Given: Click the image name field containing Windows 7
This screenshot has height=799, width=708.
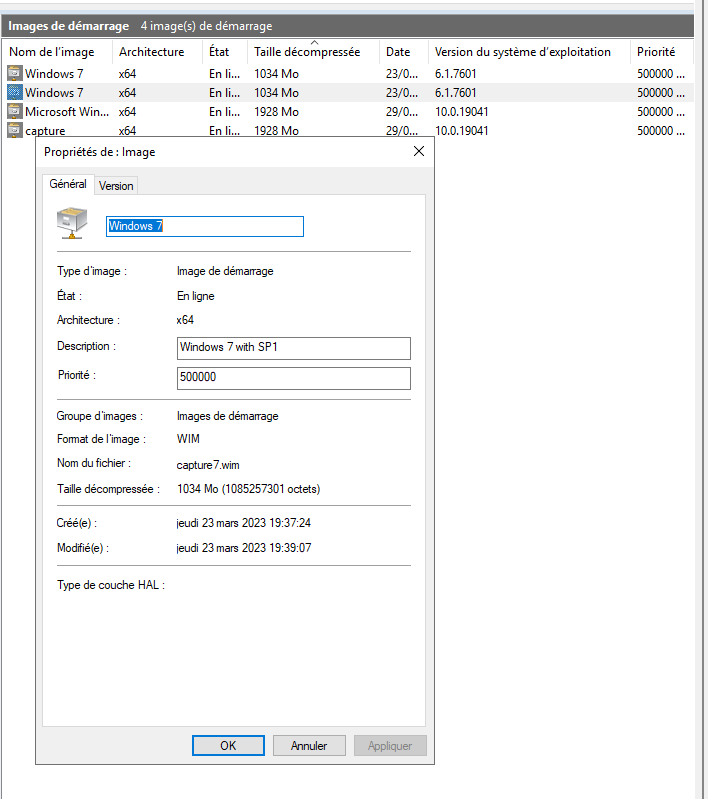Looking at the screenshot, I should point(205,227).
